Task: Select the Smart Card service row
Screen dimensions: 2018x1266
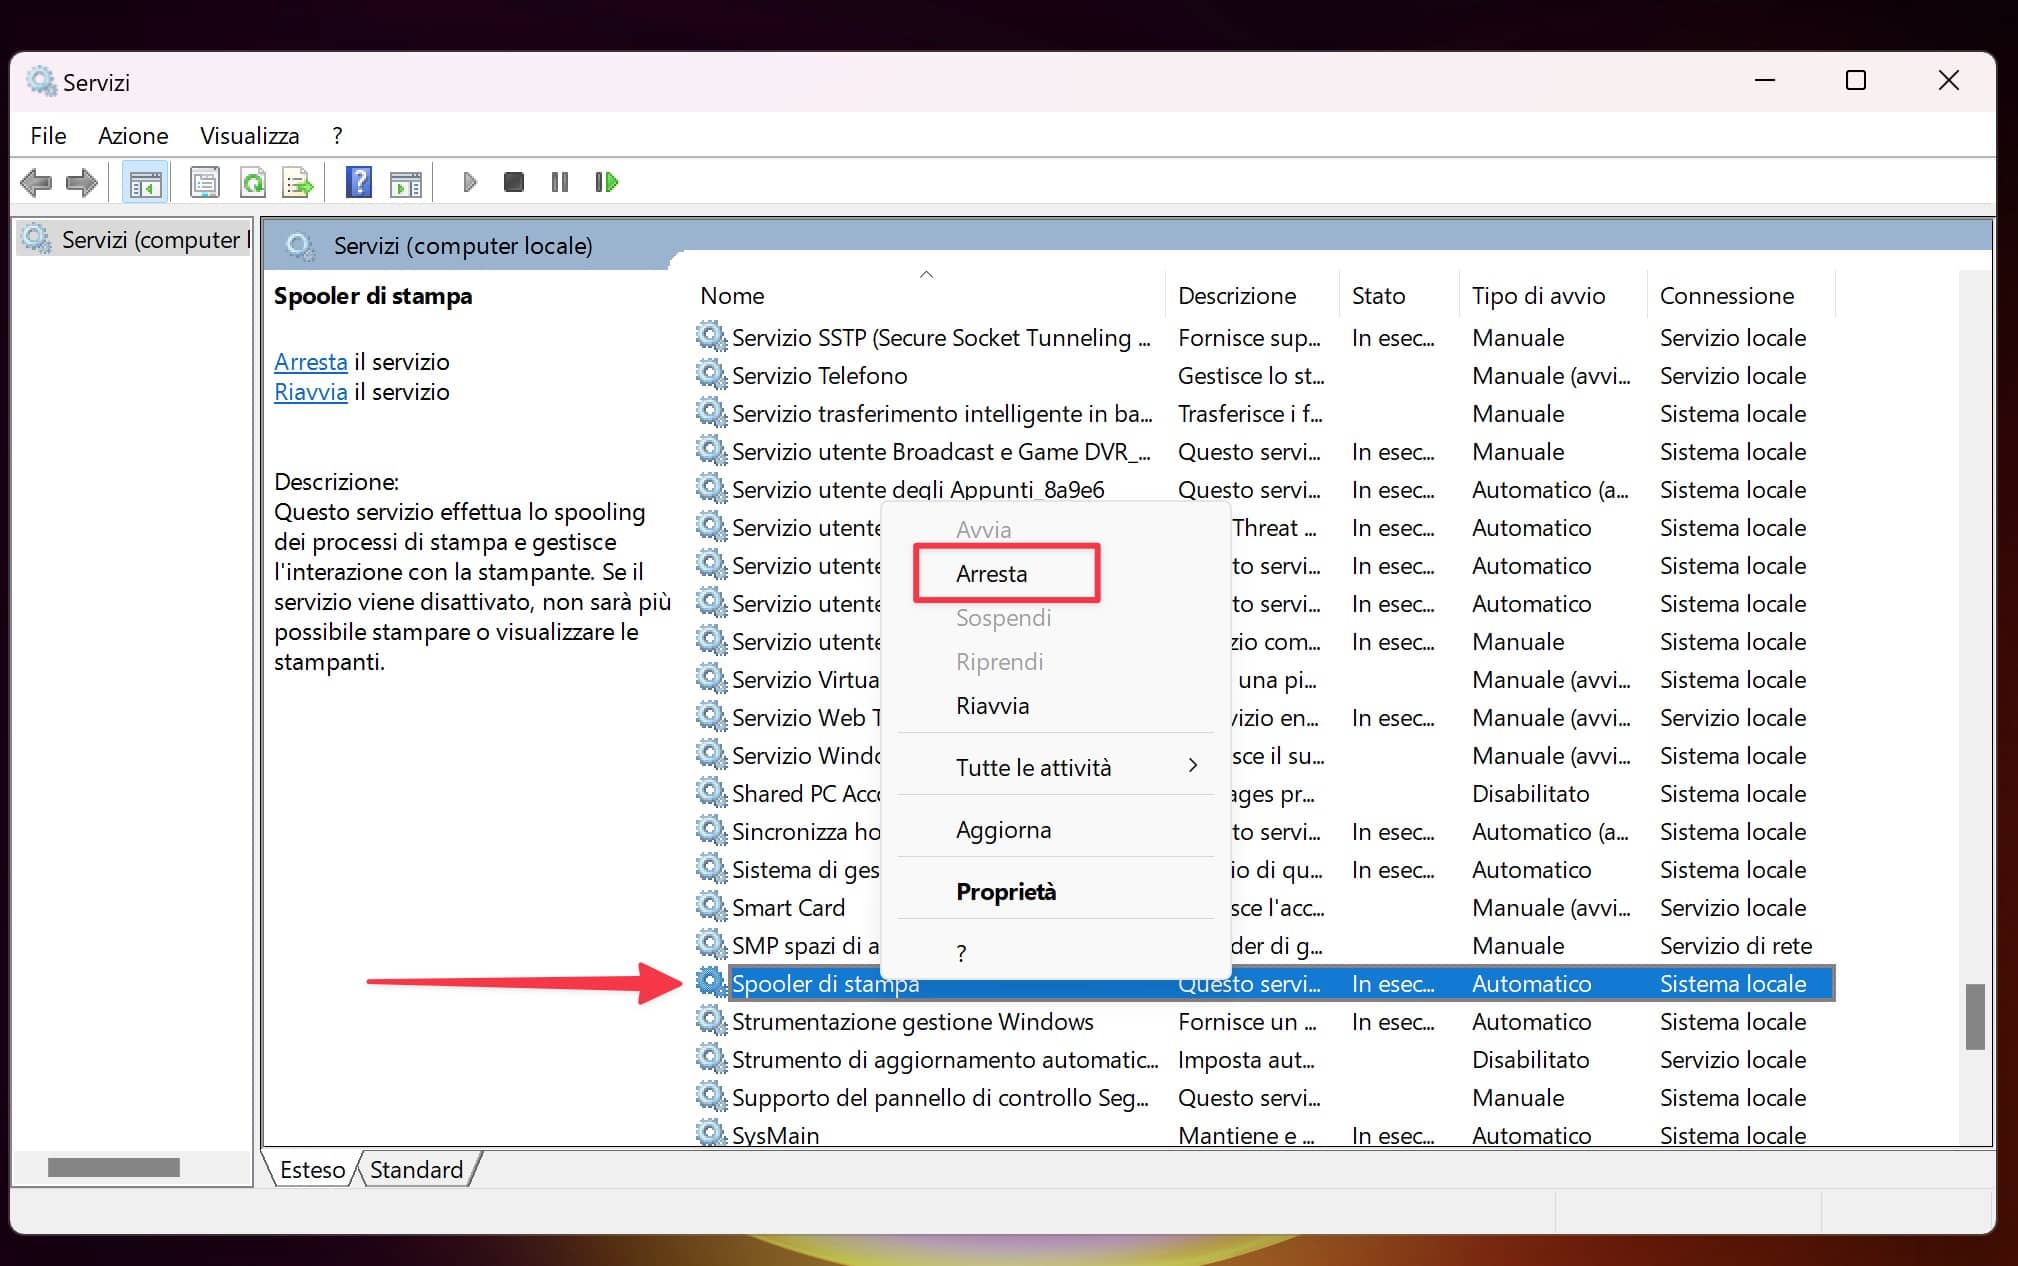Action: (x=1264, y=907)
